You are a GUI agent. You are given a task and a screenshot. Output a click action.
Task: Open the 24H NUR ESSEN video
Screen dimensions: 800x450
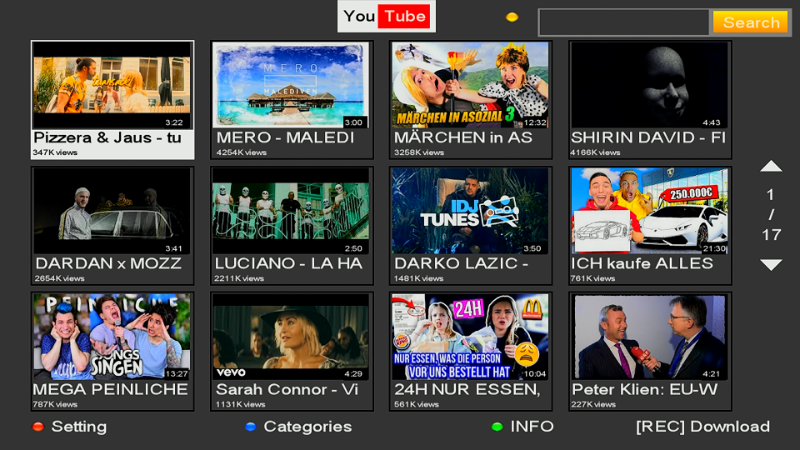[470, 337]
